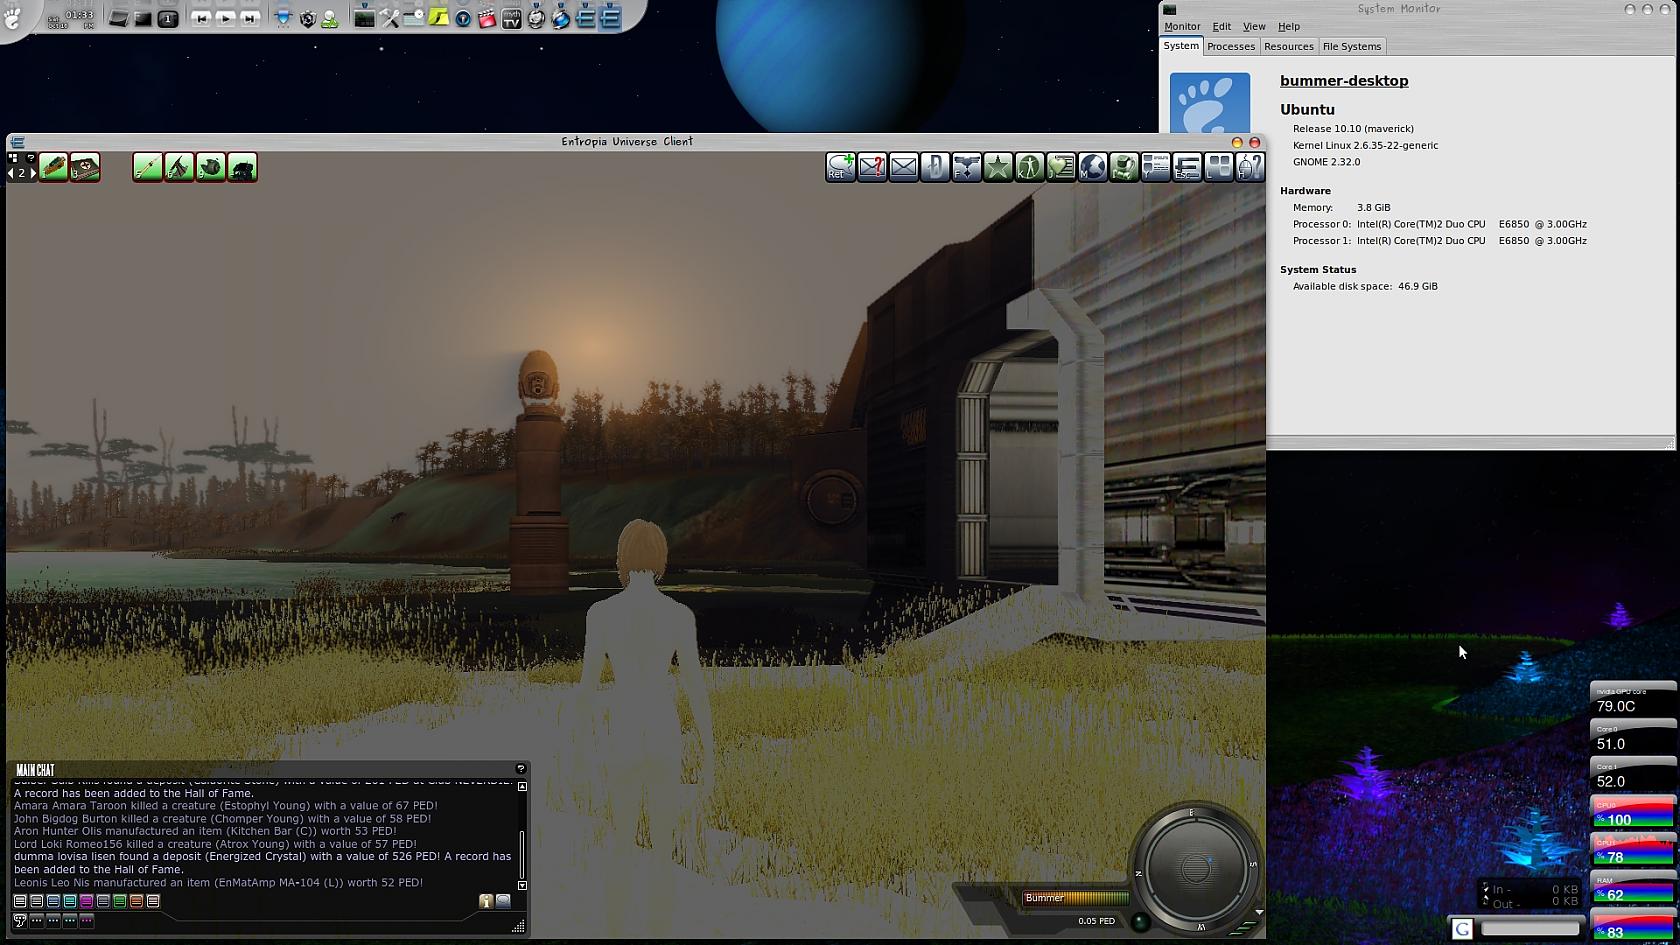Select the first weapon quickbar slot
The width and height of the screenshot is (1680, 945).
click(54, 167)
